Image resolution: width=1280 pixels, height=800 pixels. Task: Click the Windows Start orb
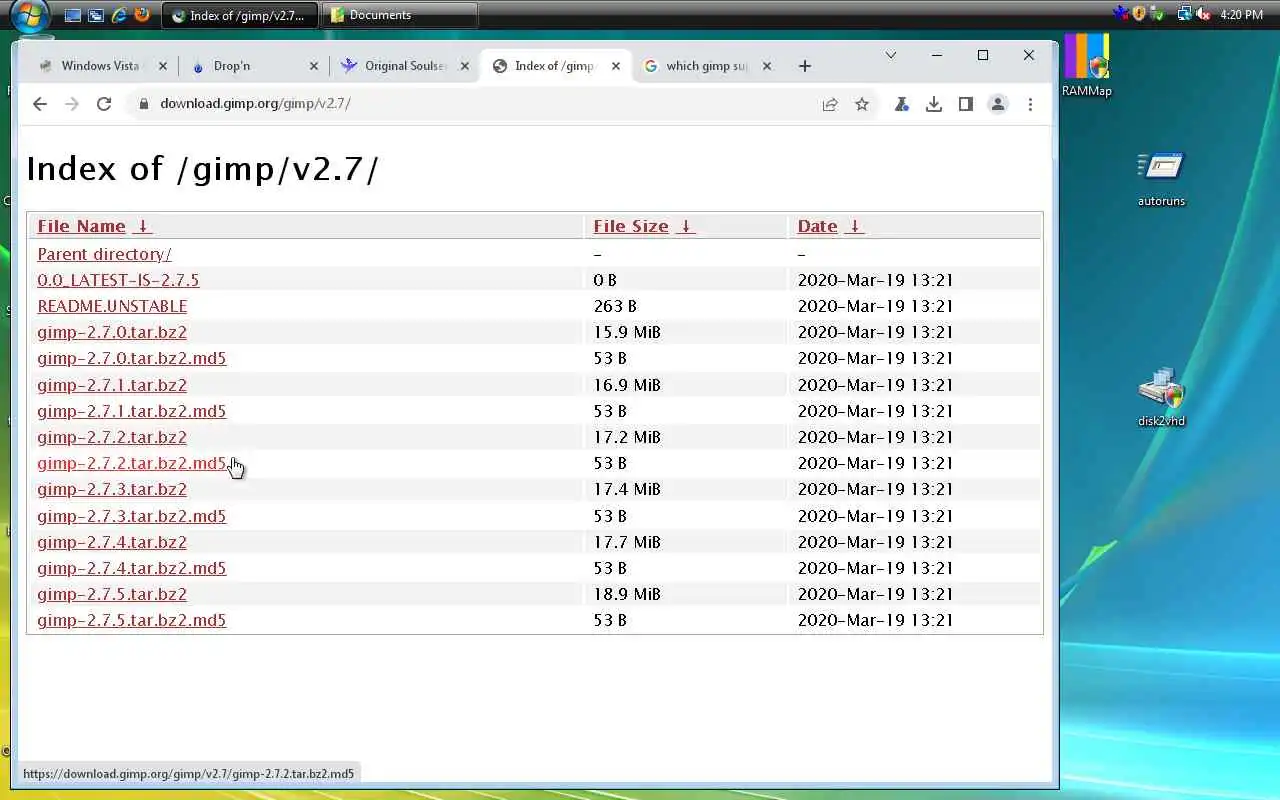point(30,16)
